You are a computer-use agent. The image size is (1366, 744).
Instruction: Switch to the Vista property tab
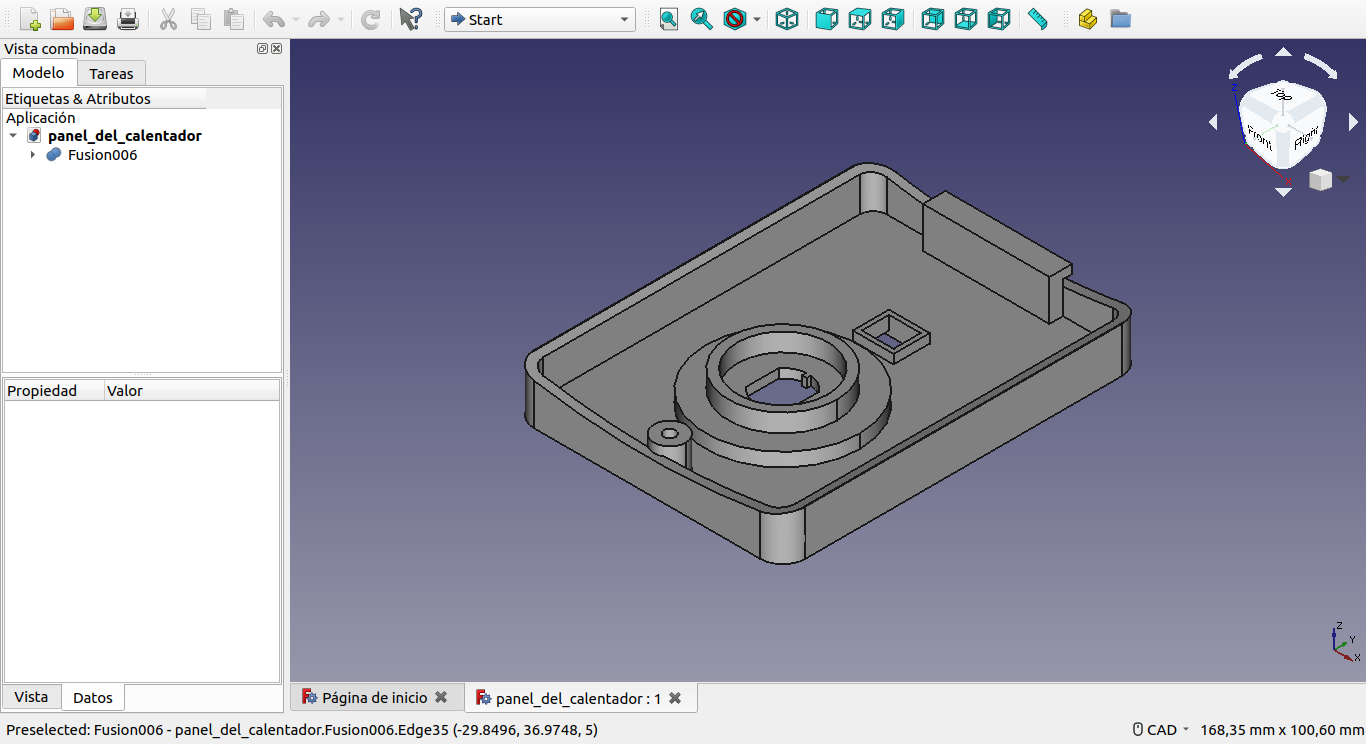coord(31,697)
